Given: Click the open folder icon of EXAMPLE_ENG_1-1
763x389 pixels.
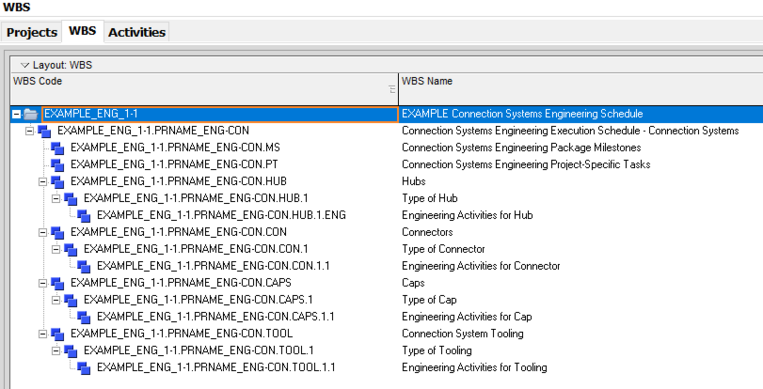Looking at the screenshot, I should [x=31, y=114].
